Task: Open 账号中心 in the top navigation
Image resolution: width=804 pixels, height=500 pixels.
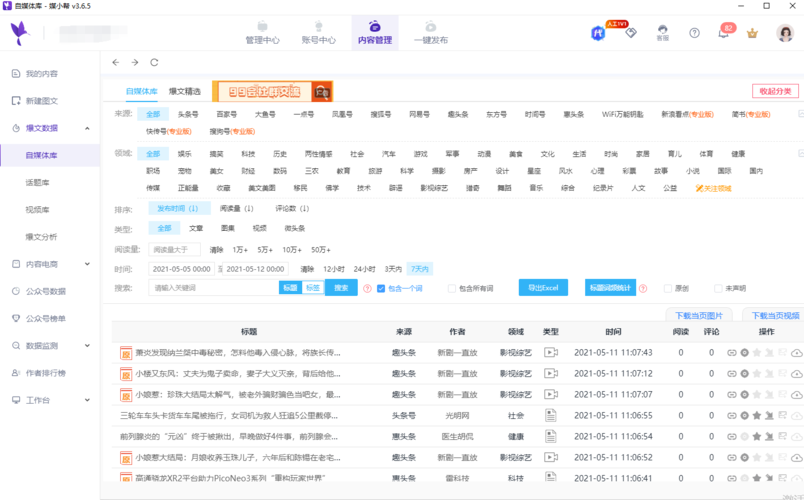Action: (318, 33)
